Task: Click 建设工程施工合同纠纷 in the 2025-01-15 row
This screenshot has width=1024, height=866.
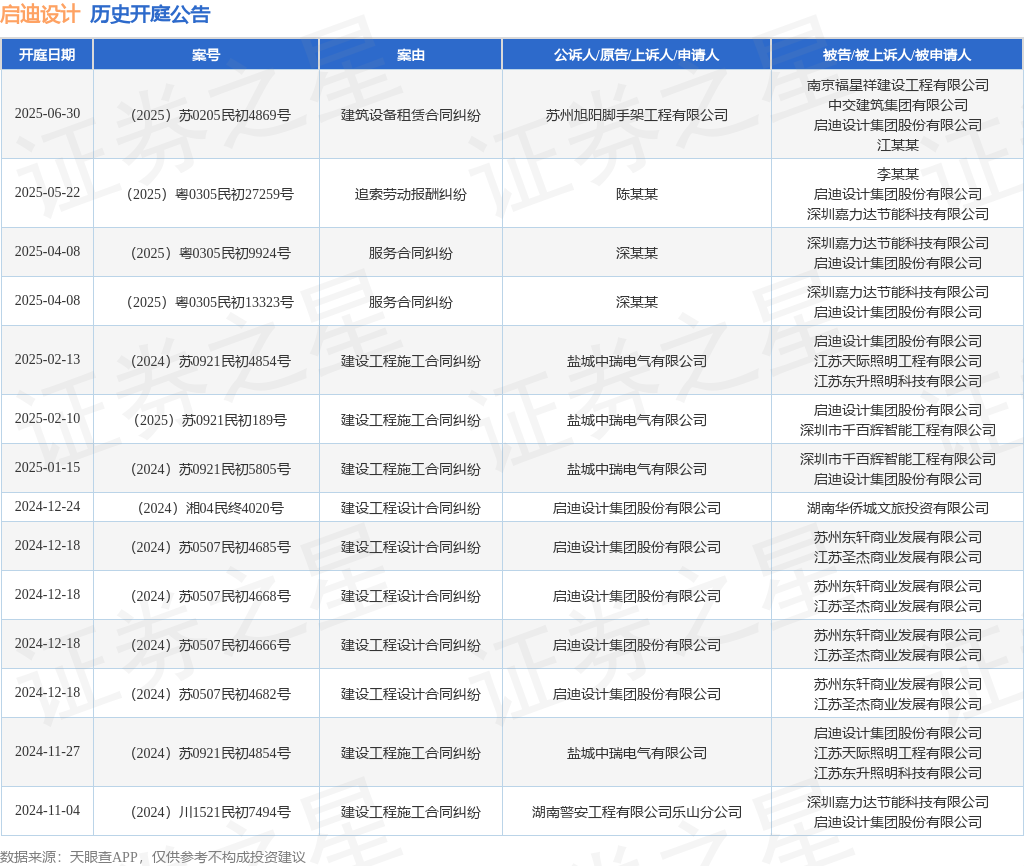Action: pyautogui.click(x=411, y=469)
